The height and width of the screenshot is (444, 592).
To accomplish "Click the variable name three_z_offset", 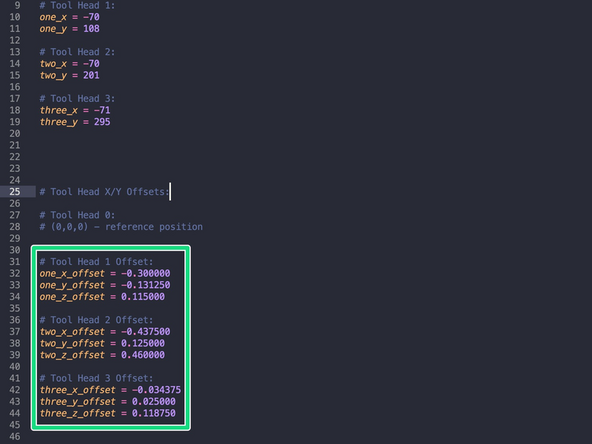I will point(78,413).
